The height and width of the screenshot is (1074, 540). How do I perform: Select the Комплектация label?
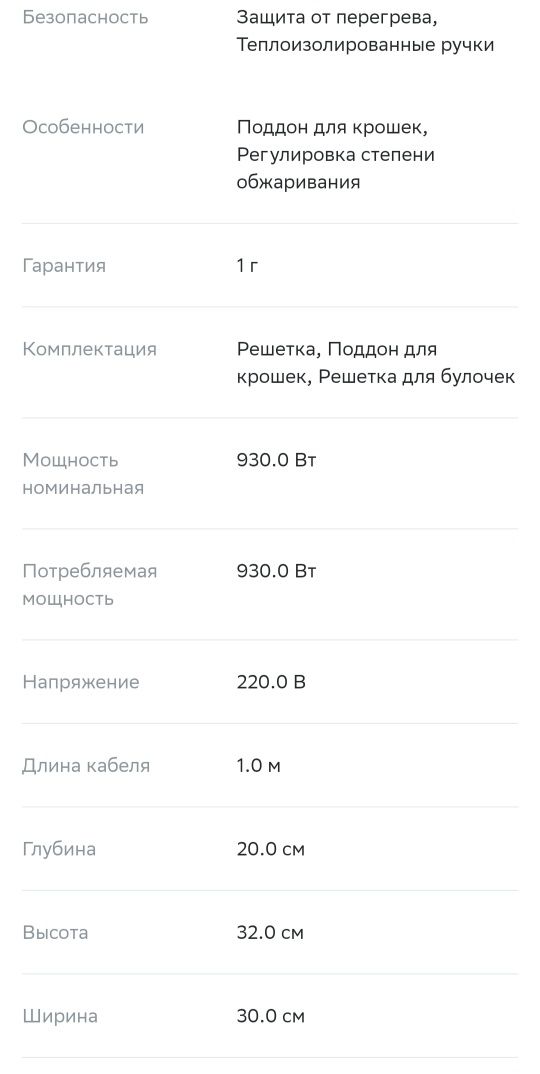point(90,349)
